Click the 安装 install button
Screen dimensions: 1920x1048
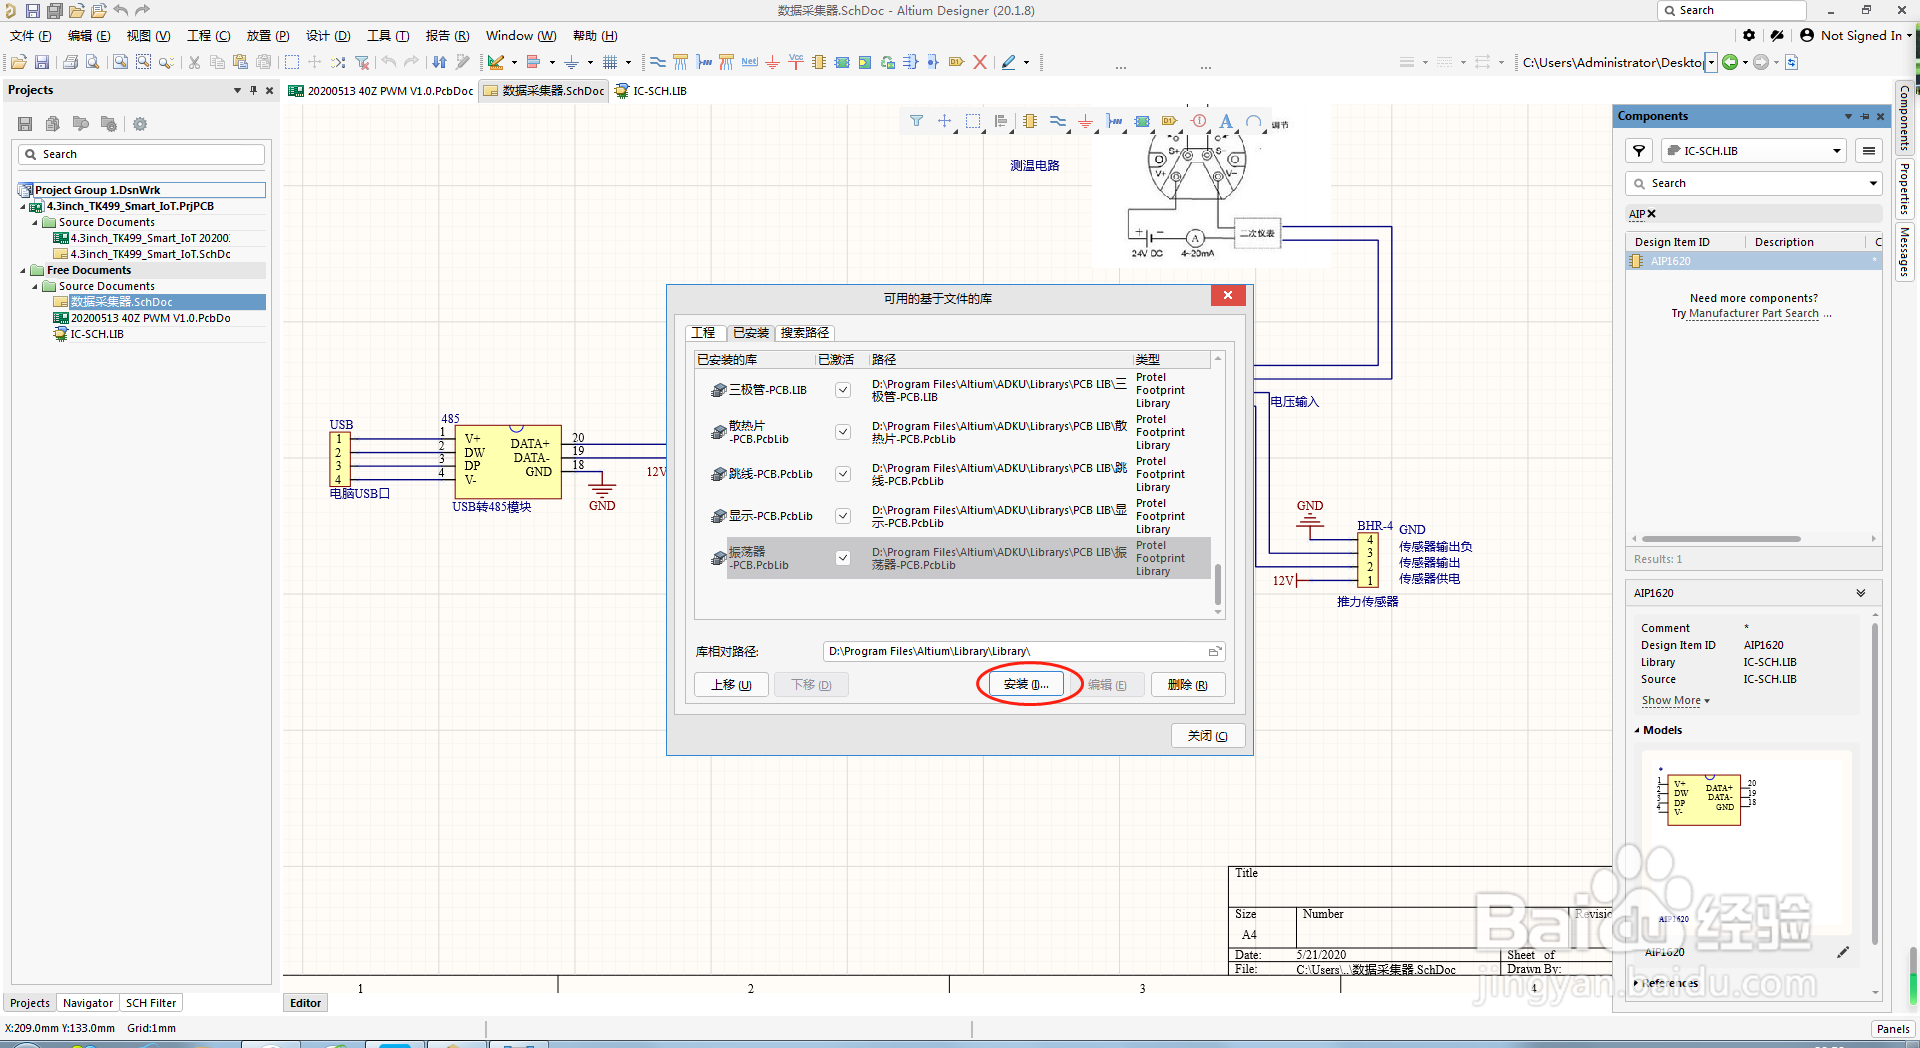pyautogui.click(x=1026, y=685)
